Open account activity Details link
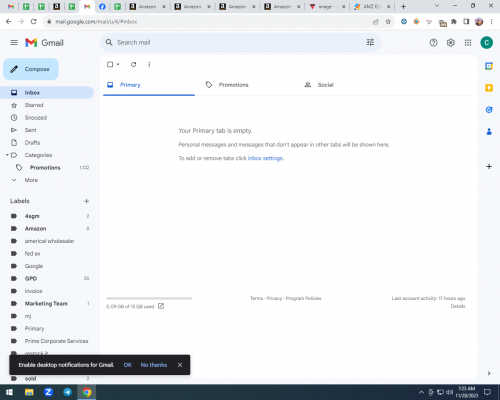The image size is (500, 400). (x=458, y=306)
